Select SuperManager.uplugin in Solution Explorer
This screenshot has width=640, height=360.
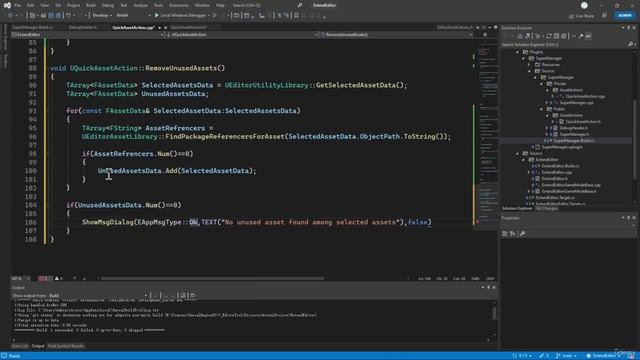point(562,147)
